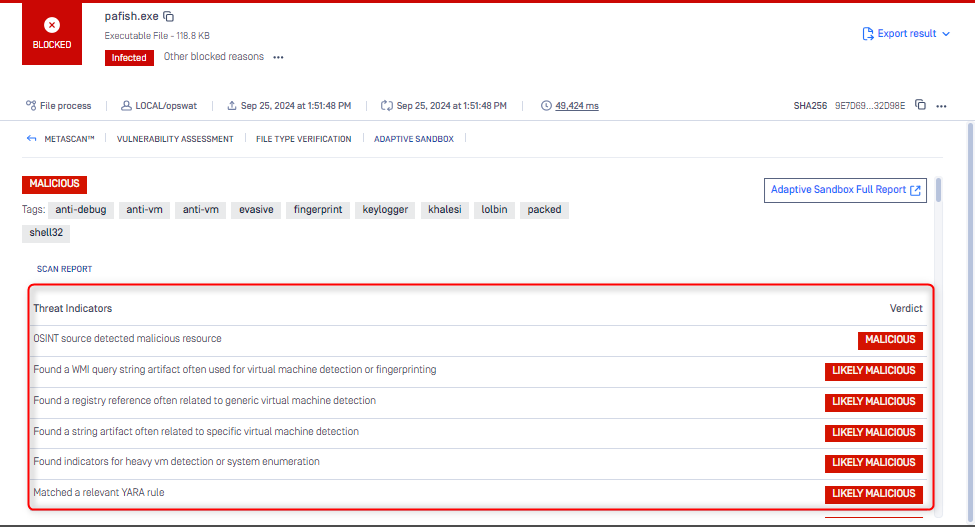Select the evasive tag

(256, 210)
